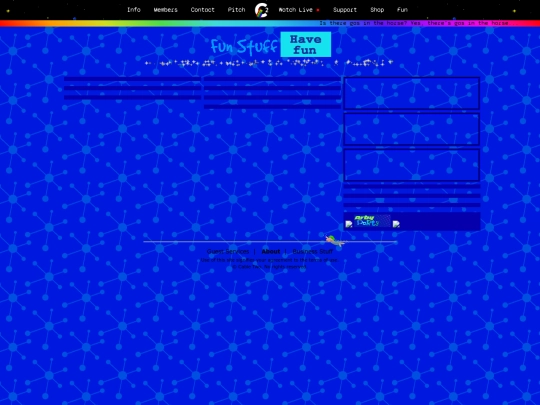Open the Support menu item
The width and height of the screenshot is (540, 405).
coord(345,10)
